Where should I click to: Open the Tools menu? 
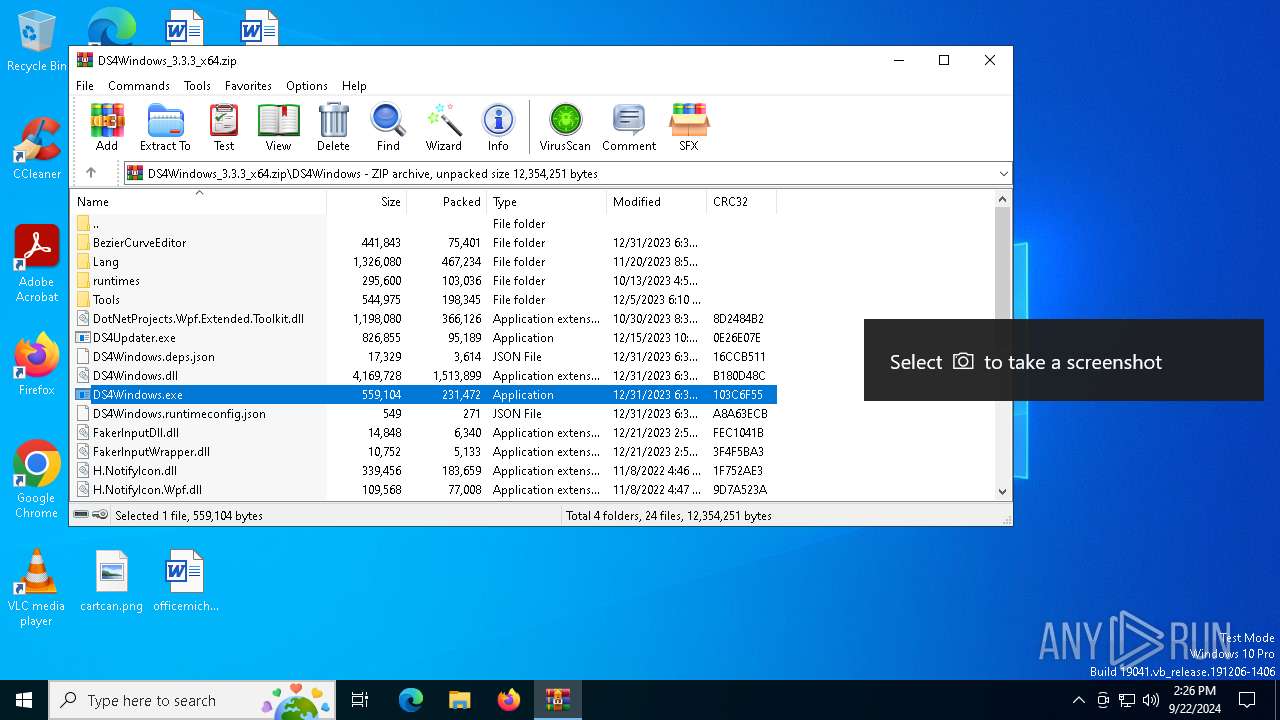[x=197, y=86]
